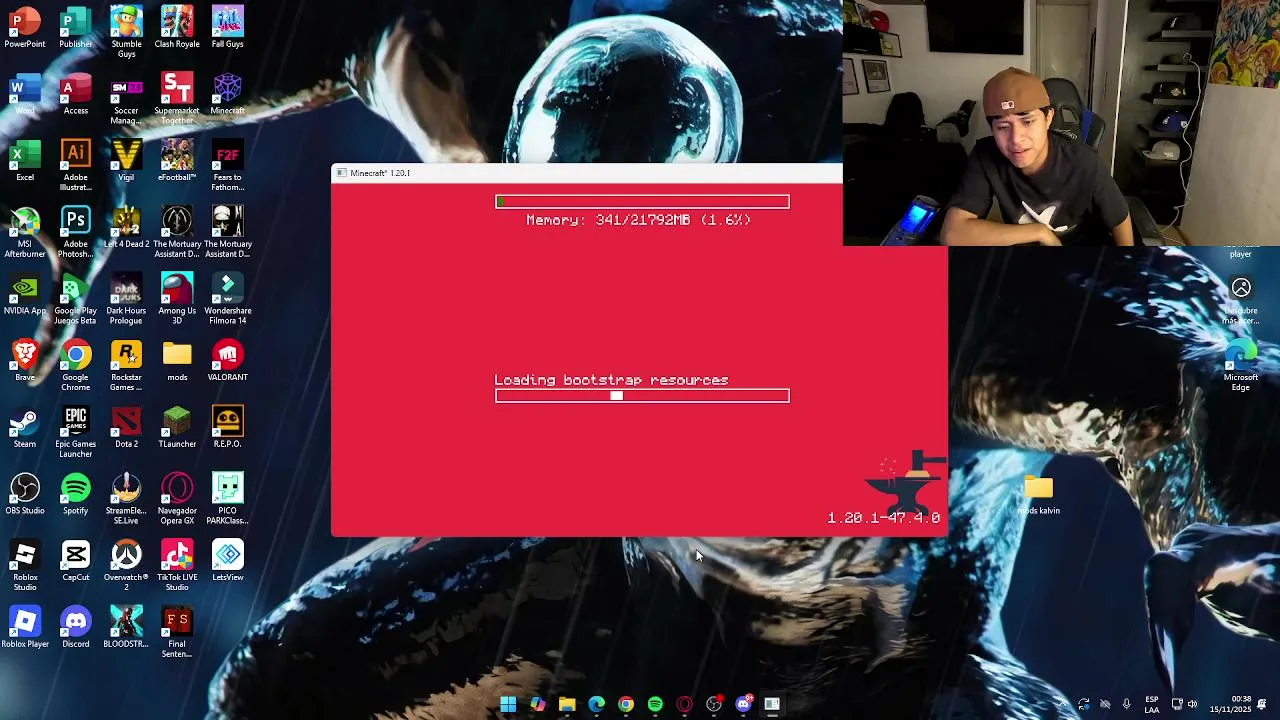Select the Vigil game icon
1280x720 pixels.
click(126, 161)
